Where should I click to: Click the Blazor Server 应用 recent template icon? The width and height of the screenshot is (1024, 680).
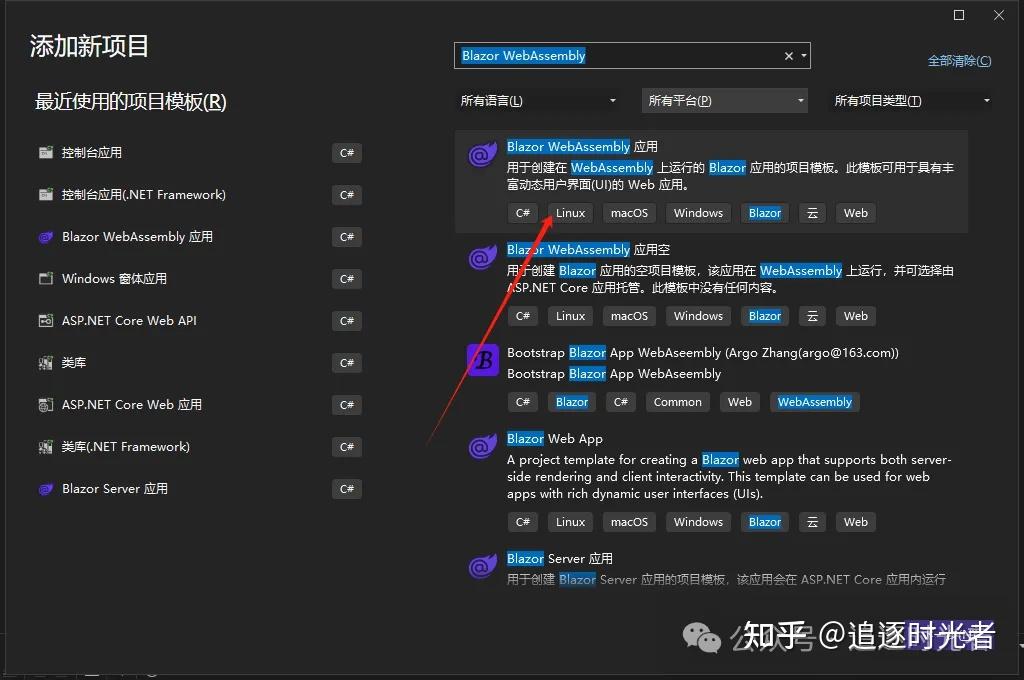[46, 489]
